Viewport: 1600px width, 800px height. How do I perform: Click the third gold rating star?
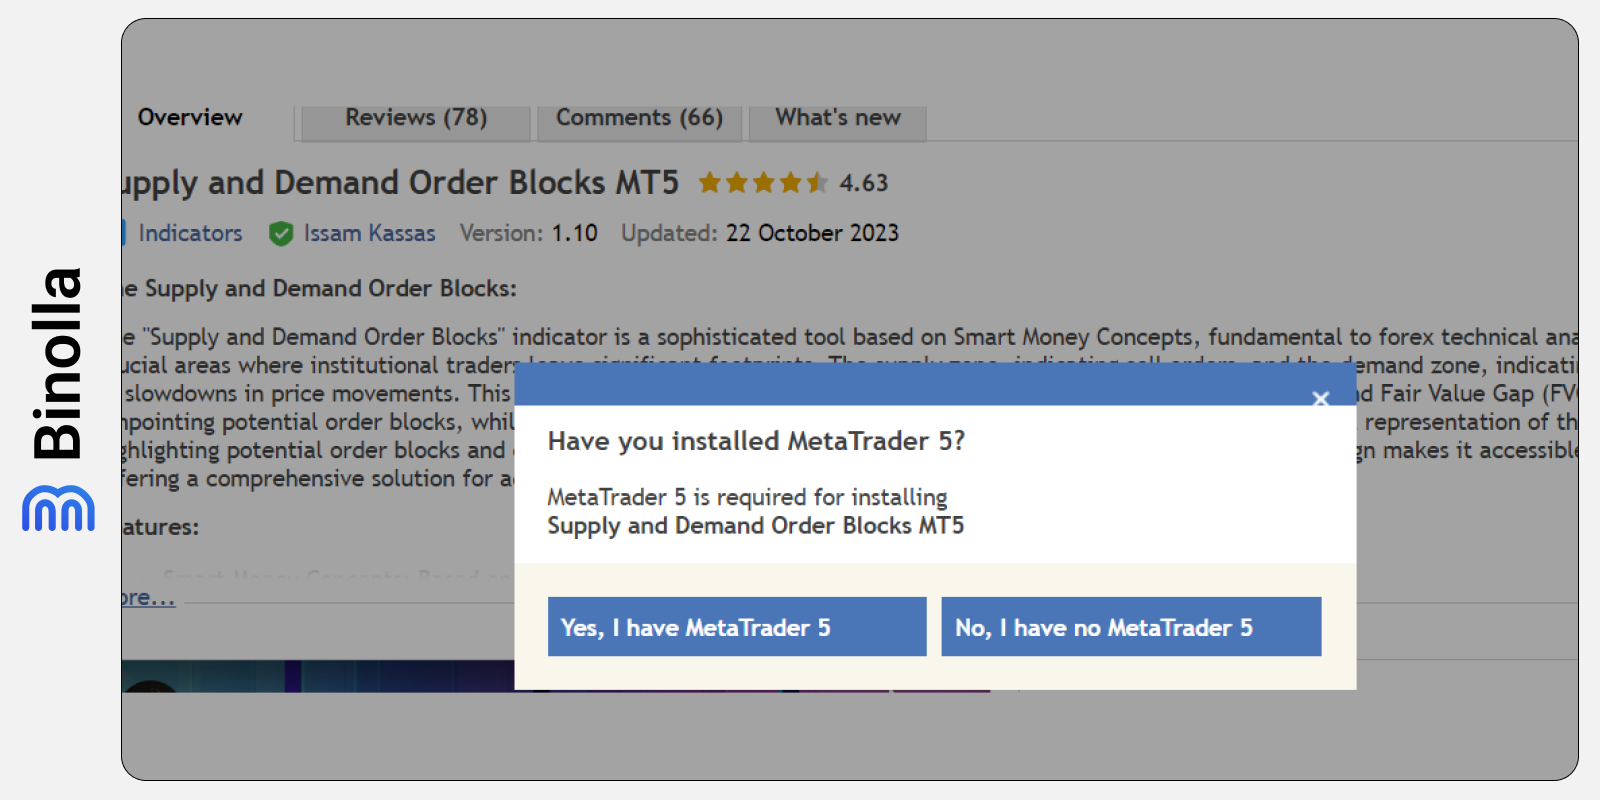(762, 183)
